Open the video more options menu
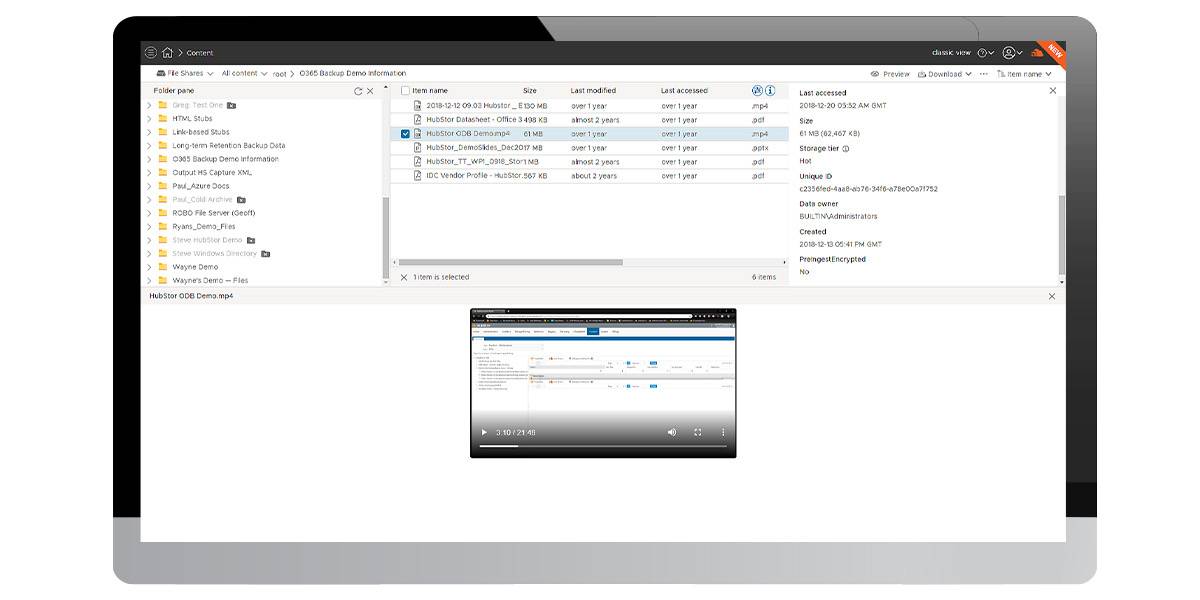 point(723,432)
